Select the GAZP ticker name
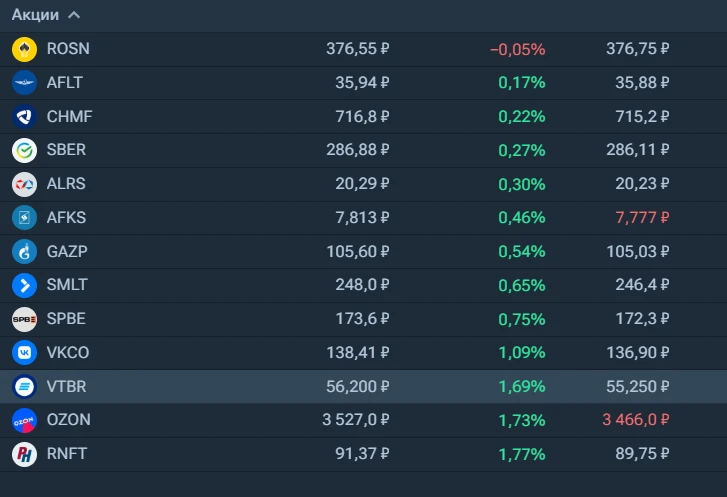Screen dimensions: 727x497 (x=67, y=251)
